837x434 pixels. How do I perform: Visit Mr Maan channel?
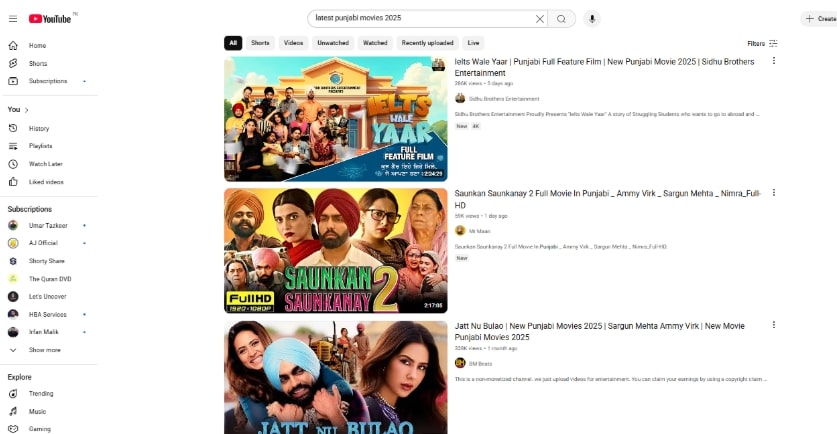click(x=479, y=231)
